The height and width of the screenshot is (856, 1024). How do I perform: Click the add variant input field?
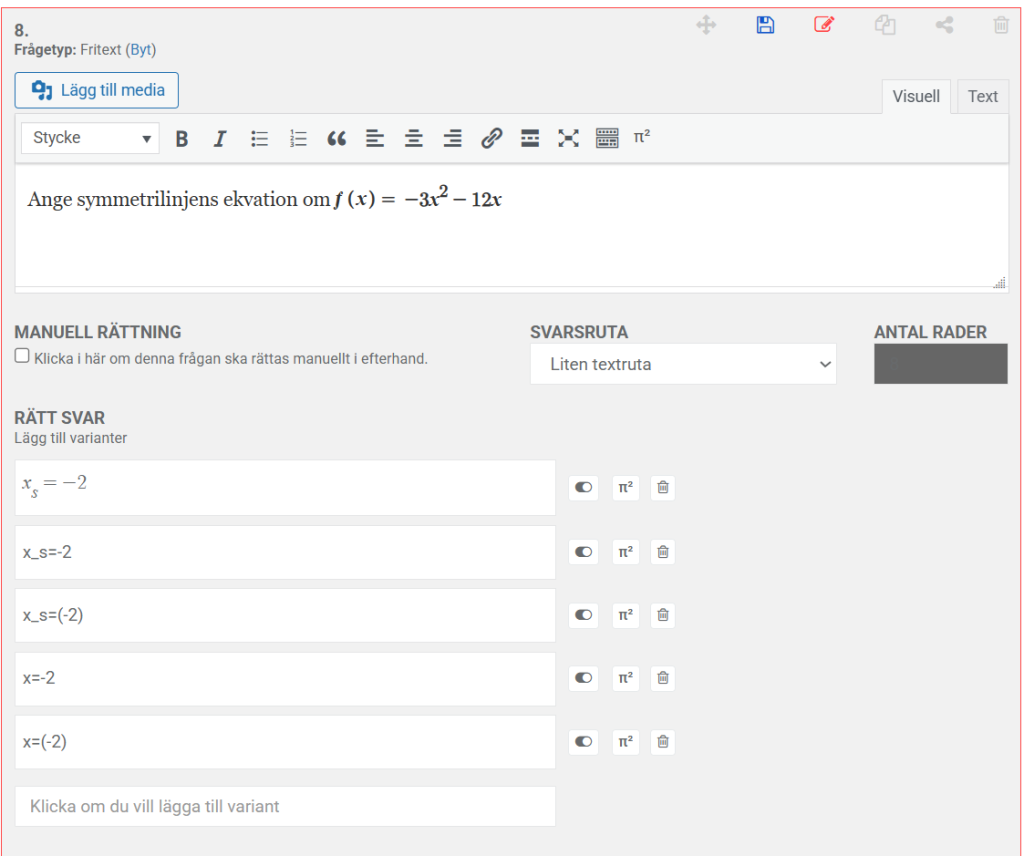pyautogui.click(x=285, y=806)
